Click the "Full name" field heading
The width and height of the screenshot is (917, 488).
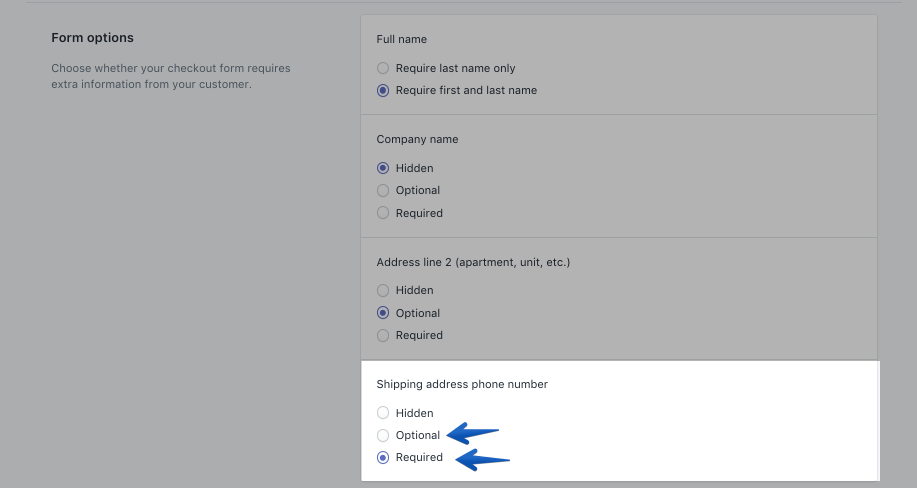pos(402,39)
